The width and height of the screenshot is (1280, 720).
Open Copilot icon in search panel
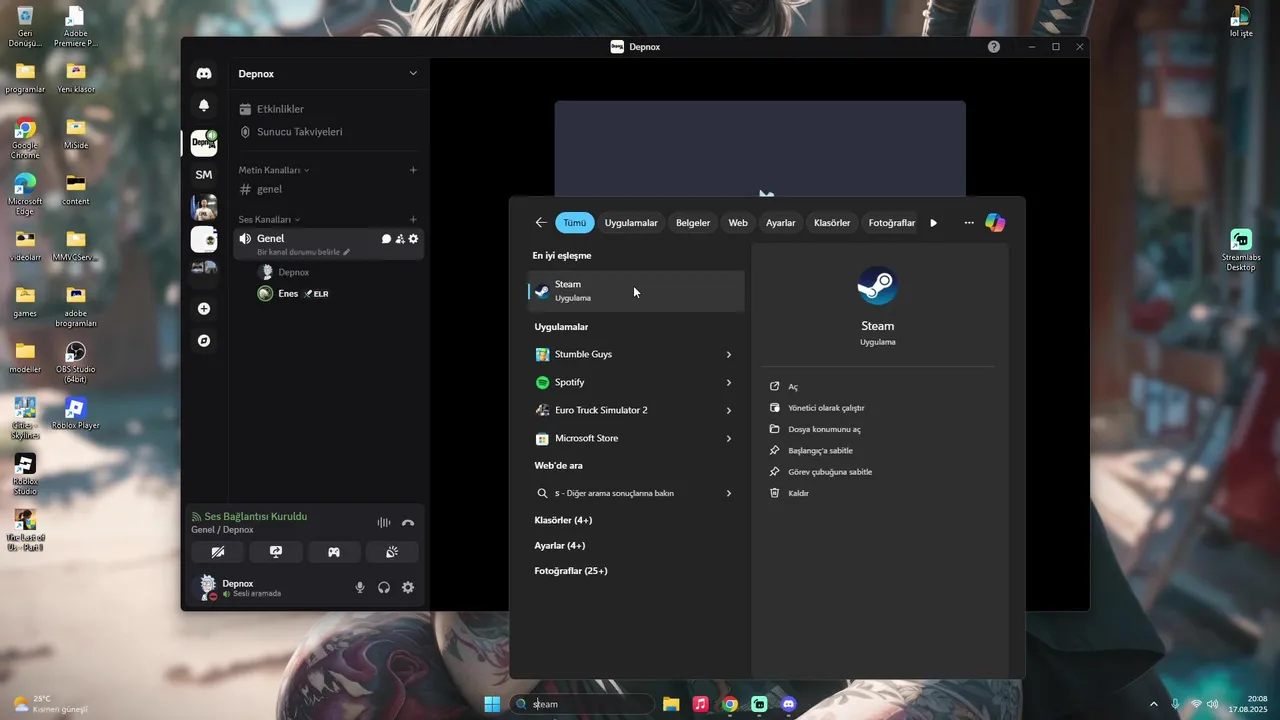coord(995,223)
